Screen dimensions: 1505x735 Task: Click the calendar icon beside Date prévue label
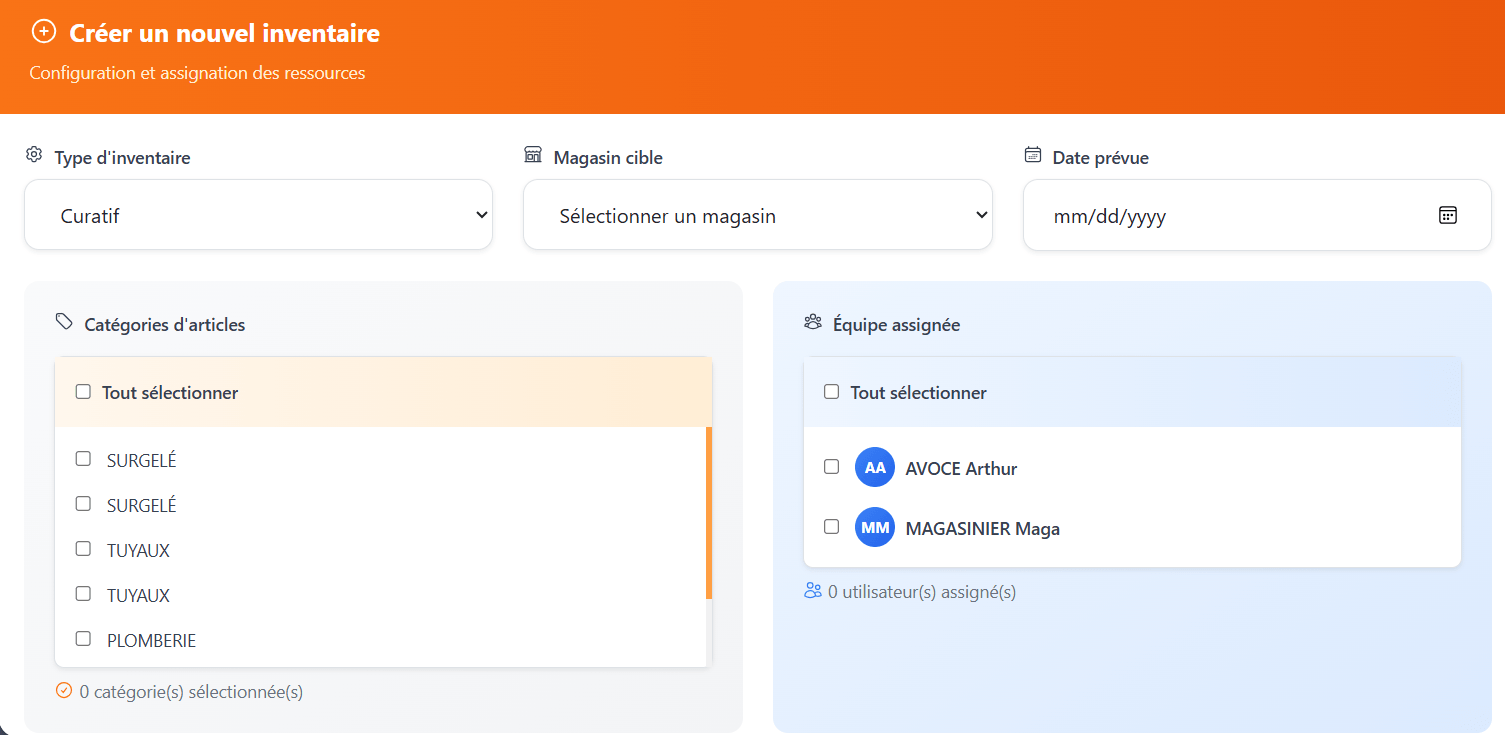click(1033, 155)
